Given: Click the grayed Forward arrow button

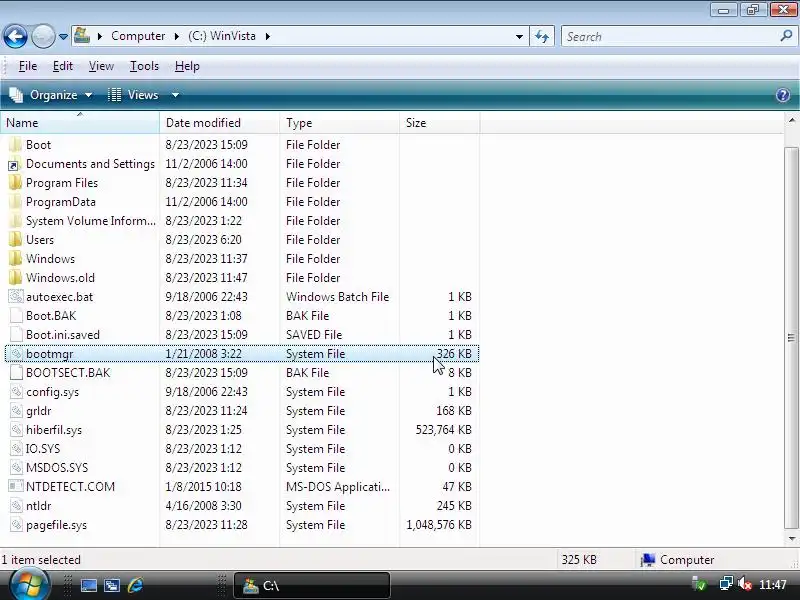Looking at the screenshot, I should [43, 36].
